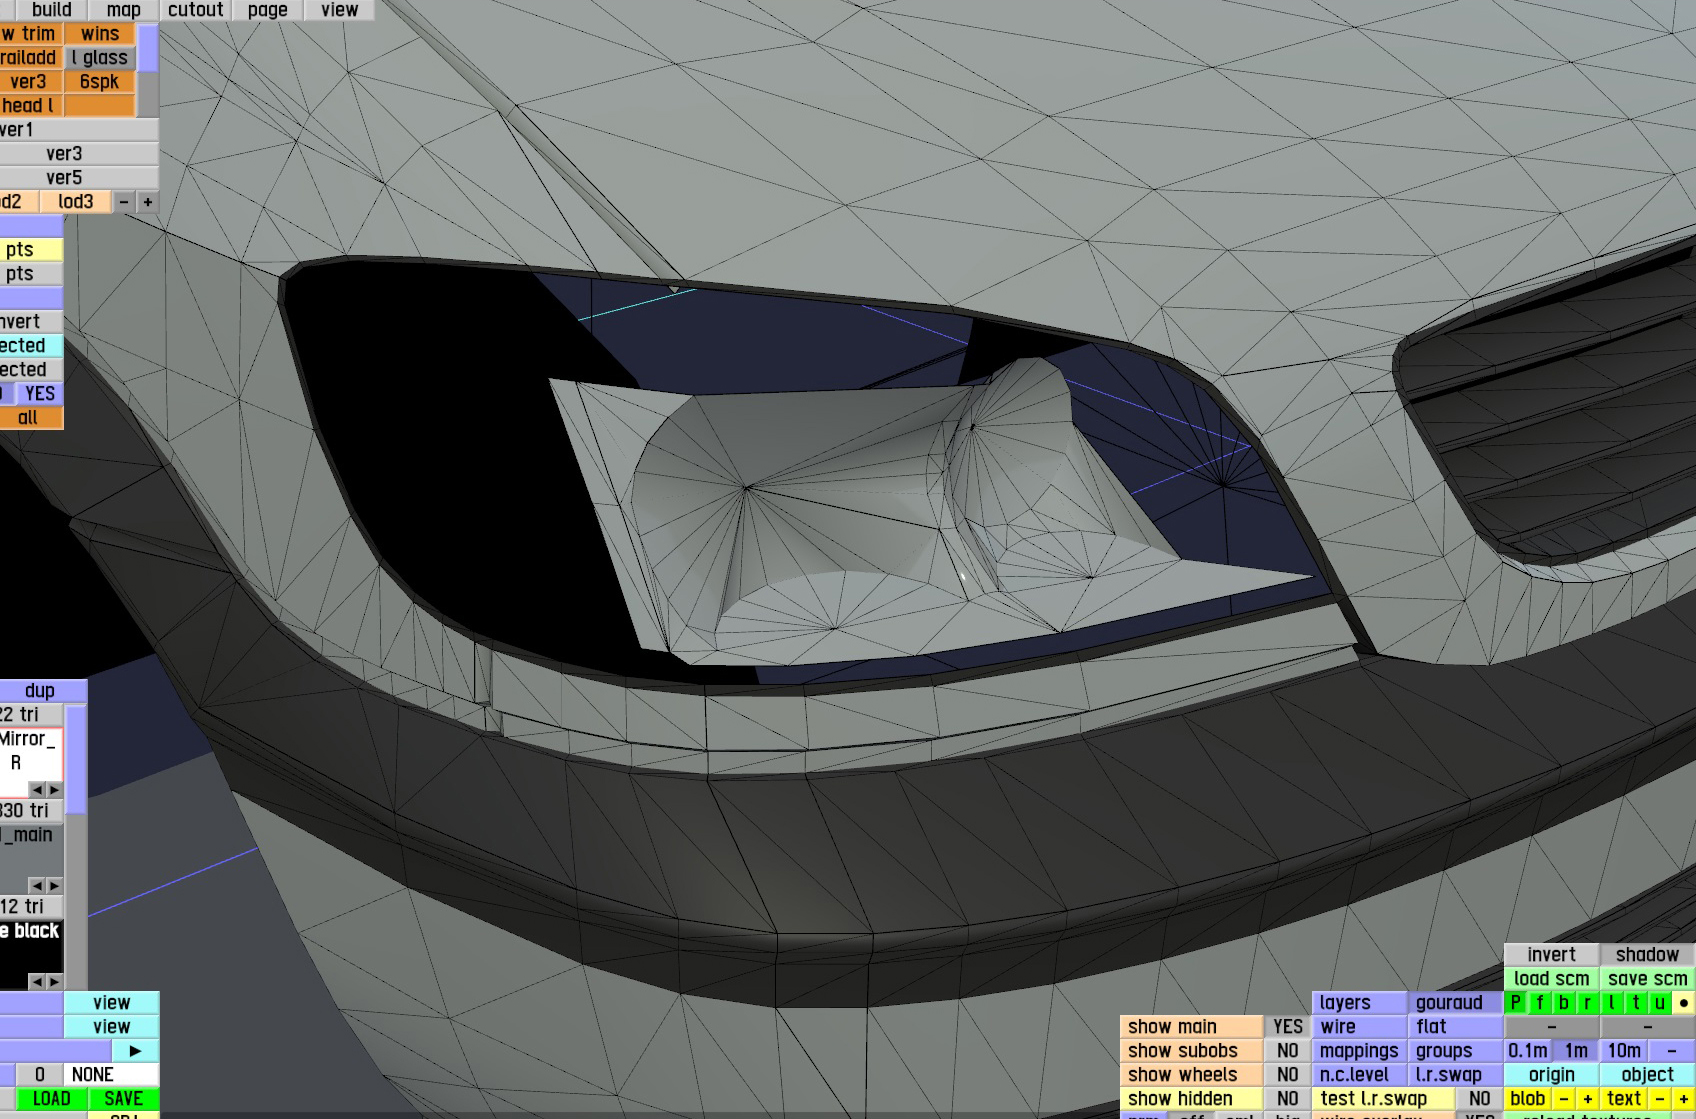
Task: Toggle the NO button beside show hidden
Action: pyautogui.click(x=1288, y=1099)
